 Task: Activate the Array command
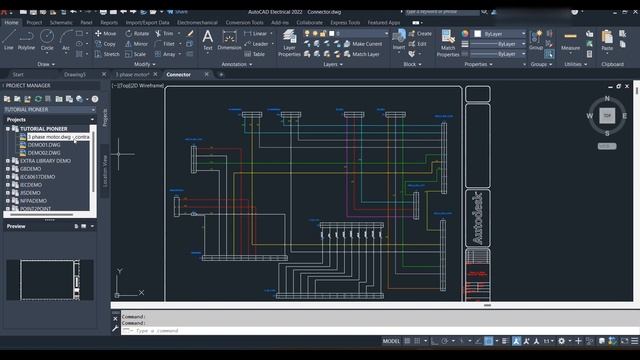[165, 54]
